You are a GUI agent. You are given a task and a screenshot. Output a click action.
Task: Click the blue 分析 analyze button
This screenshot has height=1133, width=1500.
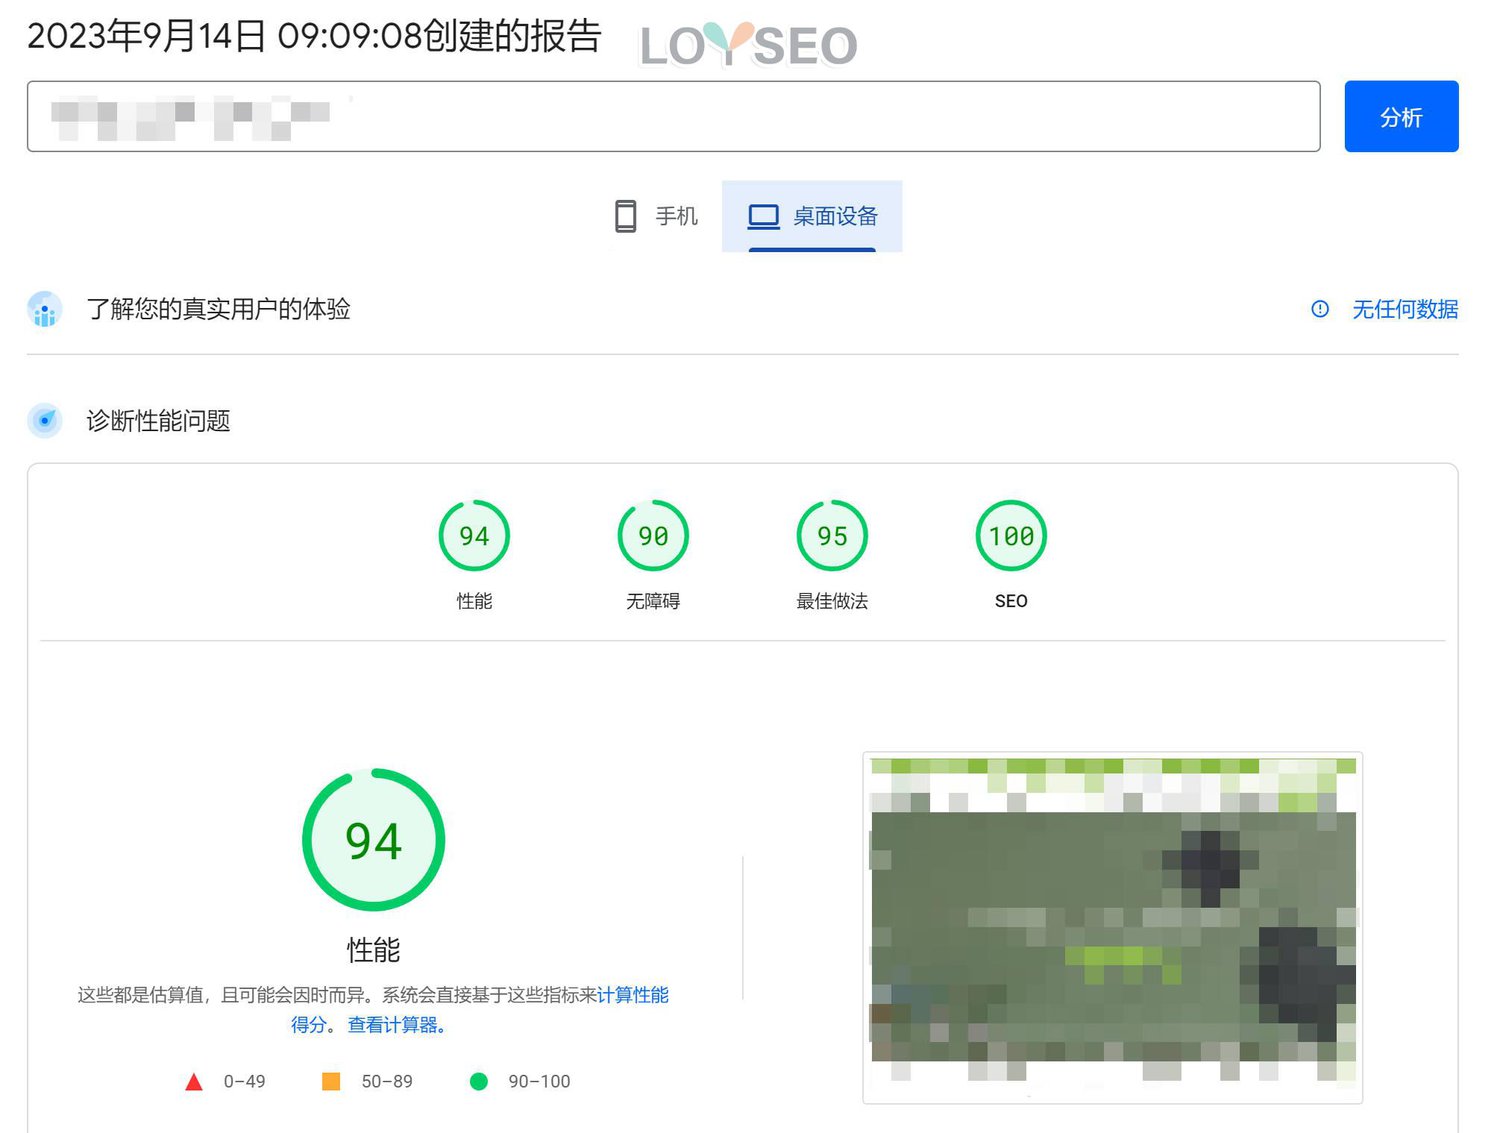pos(1400,116)
